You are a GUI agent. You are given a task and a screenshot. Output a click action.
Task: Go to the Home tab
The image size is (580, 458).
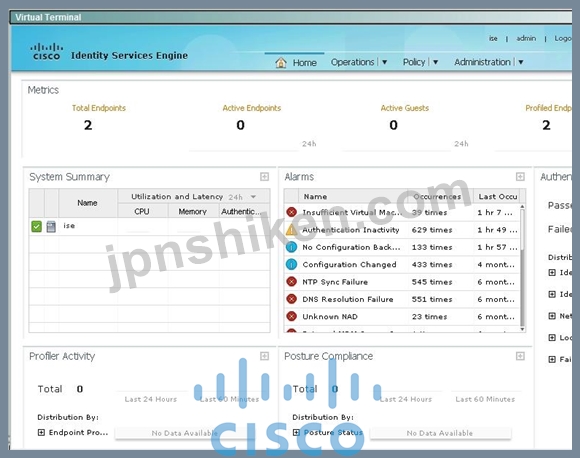(x=295, y=62)
